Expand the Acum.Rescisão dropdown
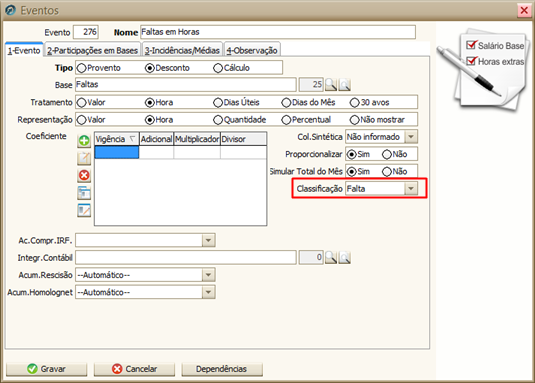This screenshot has height=383, width=535. pyautogui.click(x=208, y=275)
